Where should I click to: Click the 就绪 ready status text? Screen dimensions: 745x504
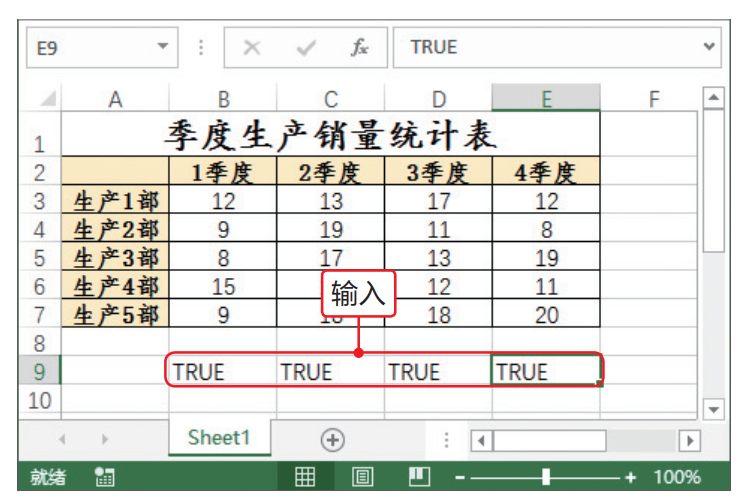tap(48, 477)
